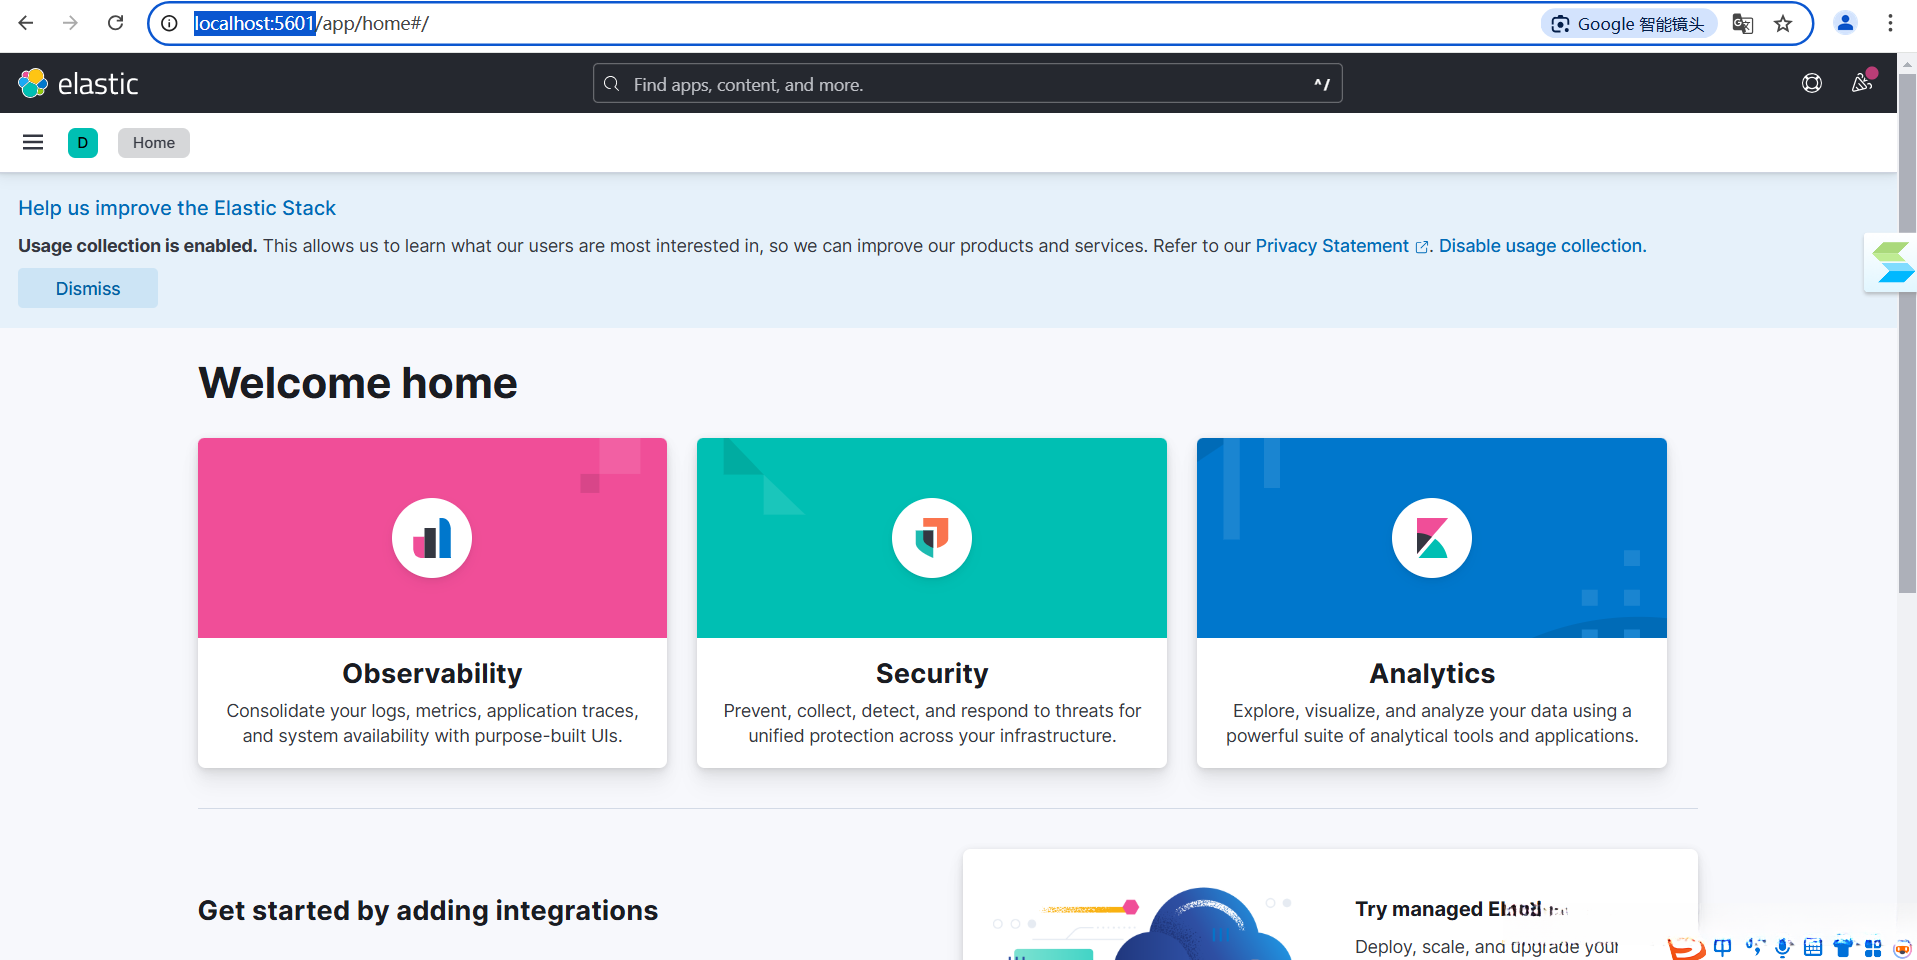This screenshot has height=960, width=1917.
Task: Open the space selector D avatar
Action: point(83,142)
